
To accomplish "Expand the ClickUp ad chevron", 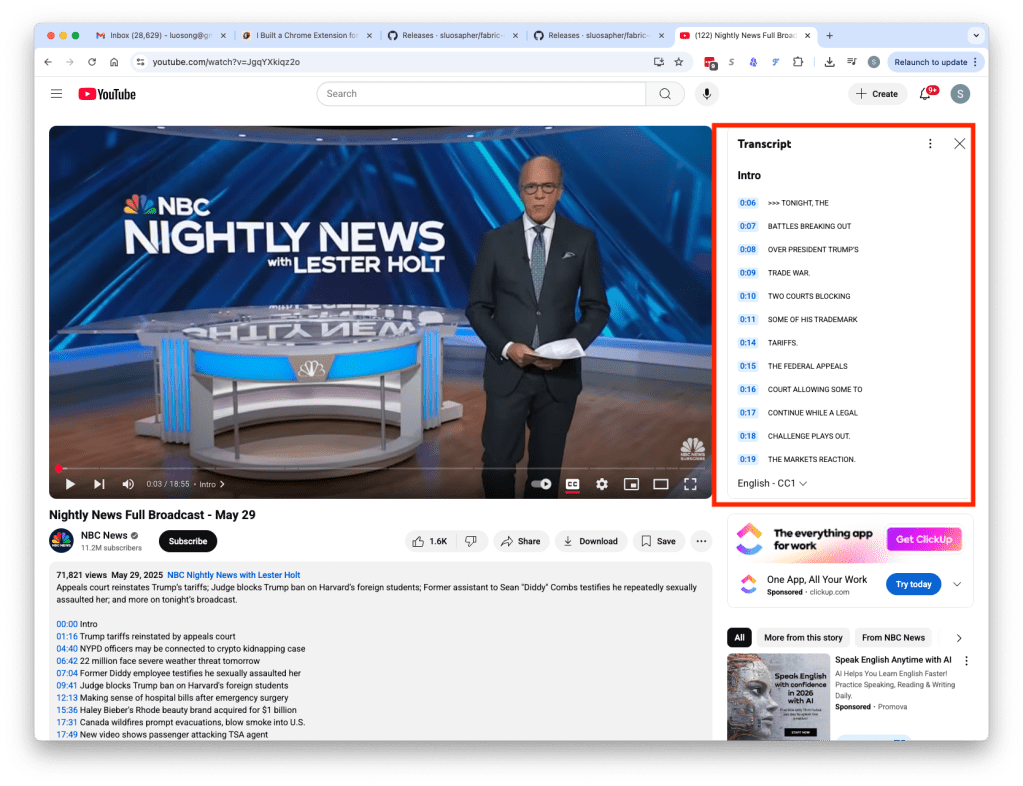I will (957, 584).
